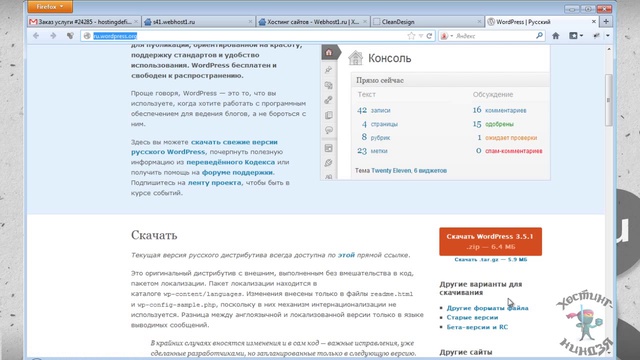This screenshot has height=360, width=640.
Task: Click the 'Скачать' section heading
Action: (x=154, y=236)
